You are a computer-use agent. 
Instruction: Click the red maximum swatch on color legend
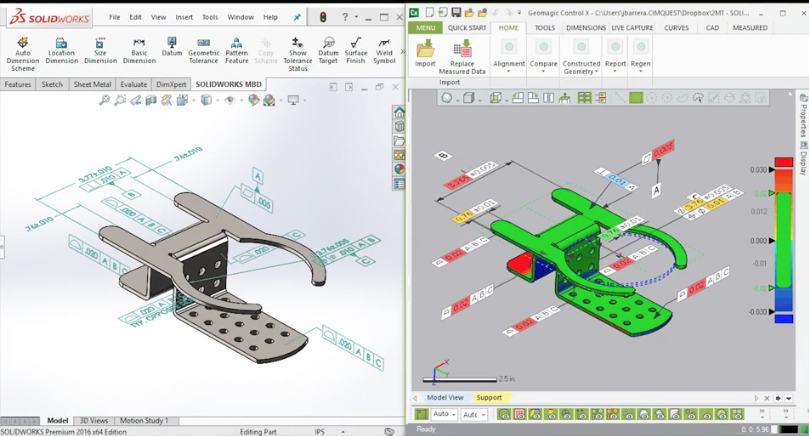(783, 162)
